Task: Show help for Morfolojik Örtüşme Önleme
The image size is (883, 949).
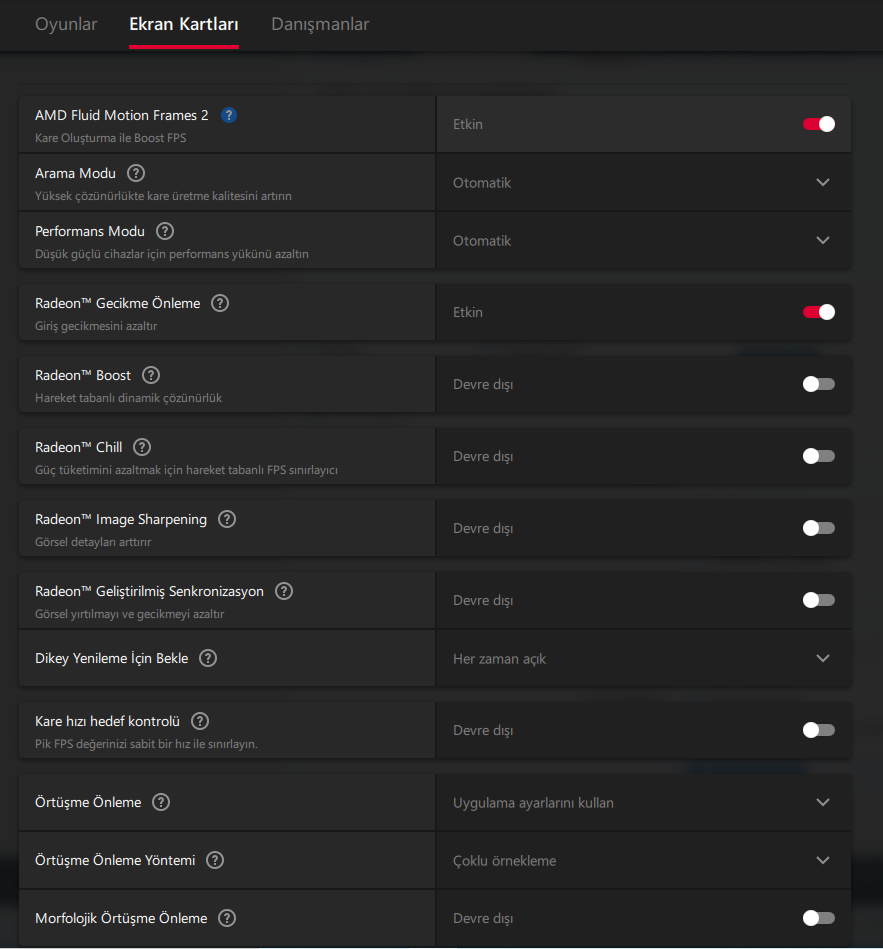Action: pos(227,918)
